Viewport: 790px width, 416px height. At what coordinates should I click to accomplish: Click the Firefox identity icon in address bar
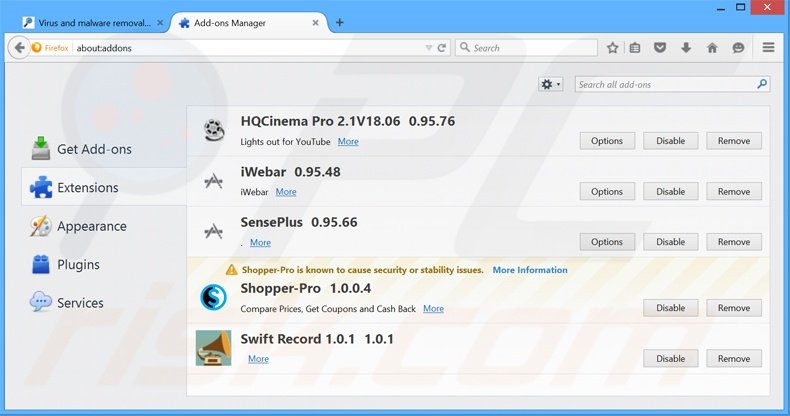click(x=36, y=48)
